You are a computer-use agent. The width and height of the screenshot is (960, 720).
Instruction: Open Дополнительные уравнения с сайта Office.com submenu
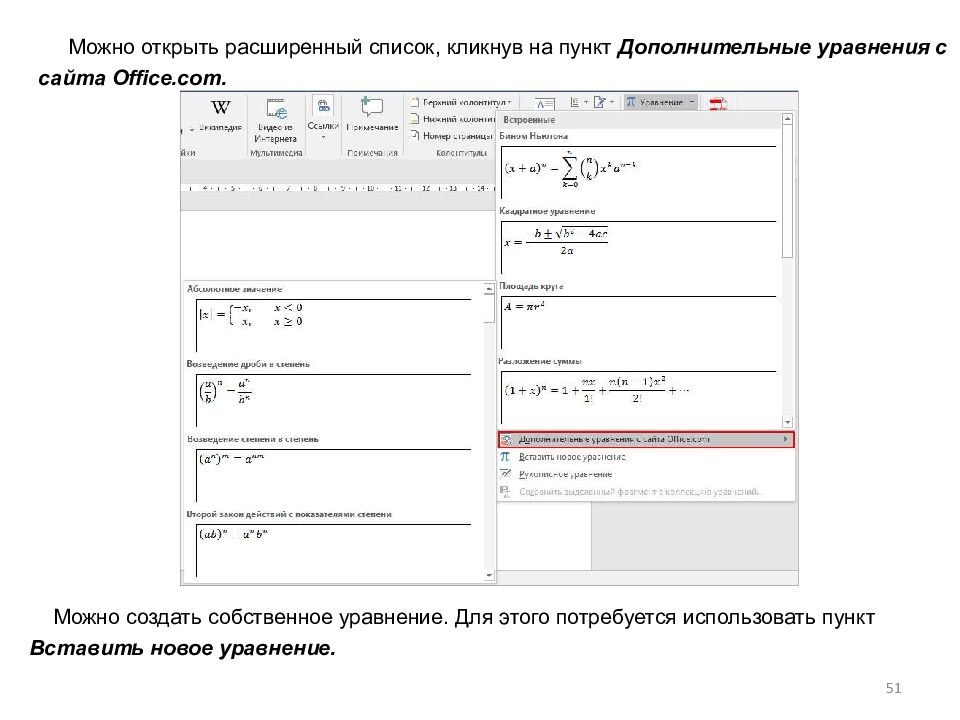click(646, 439)
